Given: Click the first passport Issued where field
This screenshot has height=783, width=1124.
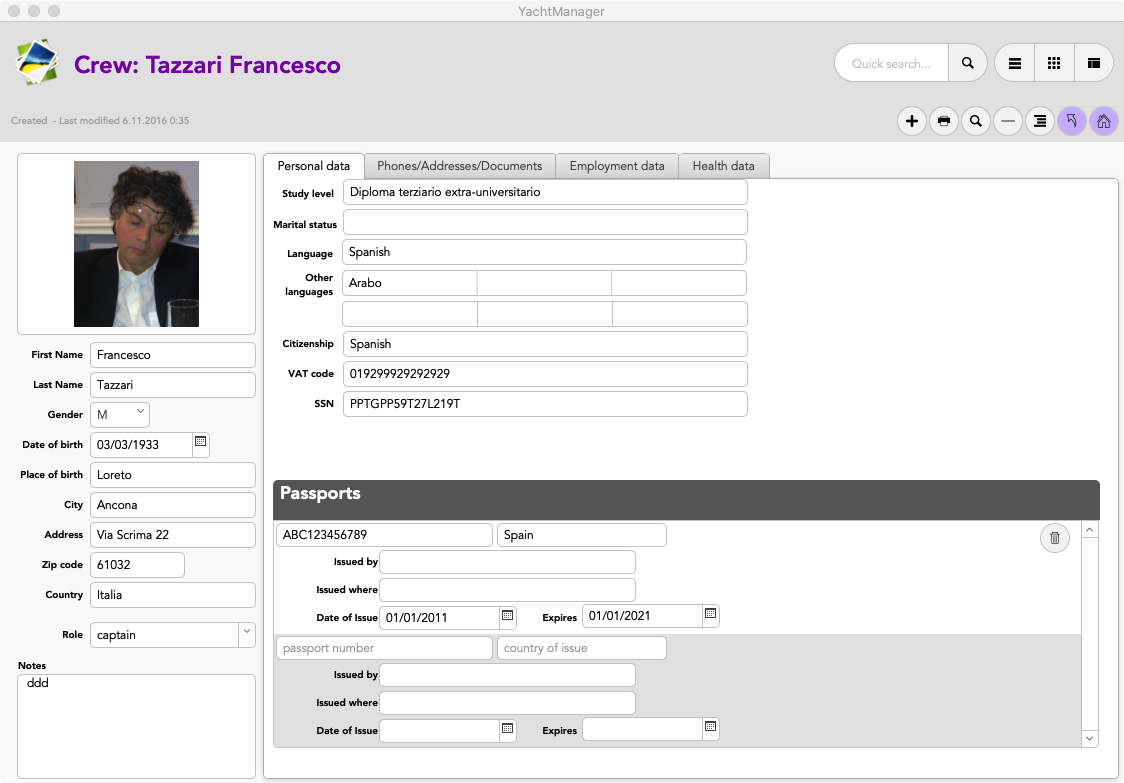Looking at the screenshot, I should [507, 590].
